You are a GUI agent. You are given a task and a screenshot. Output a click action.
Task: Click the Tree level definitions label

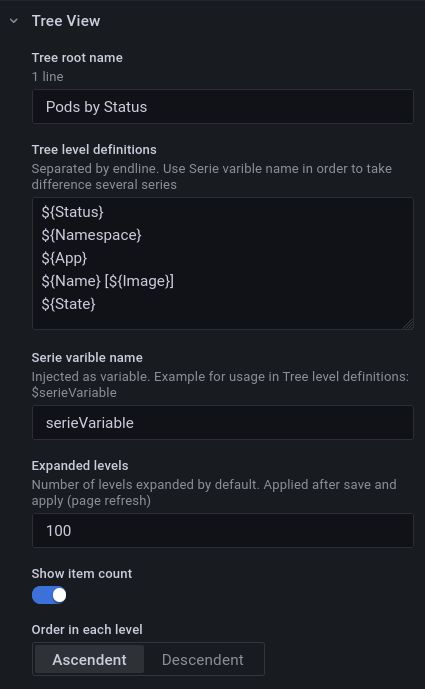[94, 149]
